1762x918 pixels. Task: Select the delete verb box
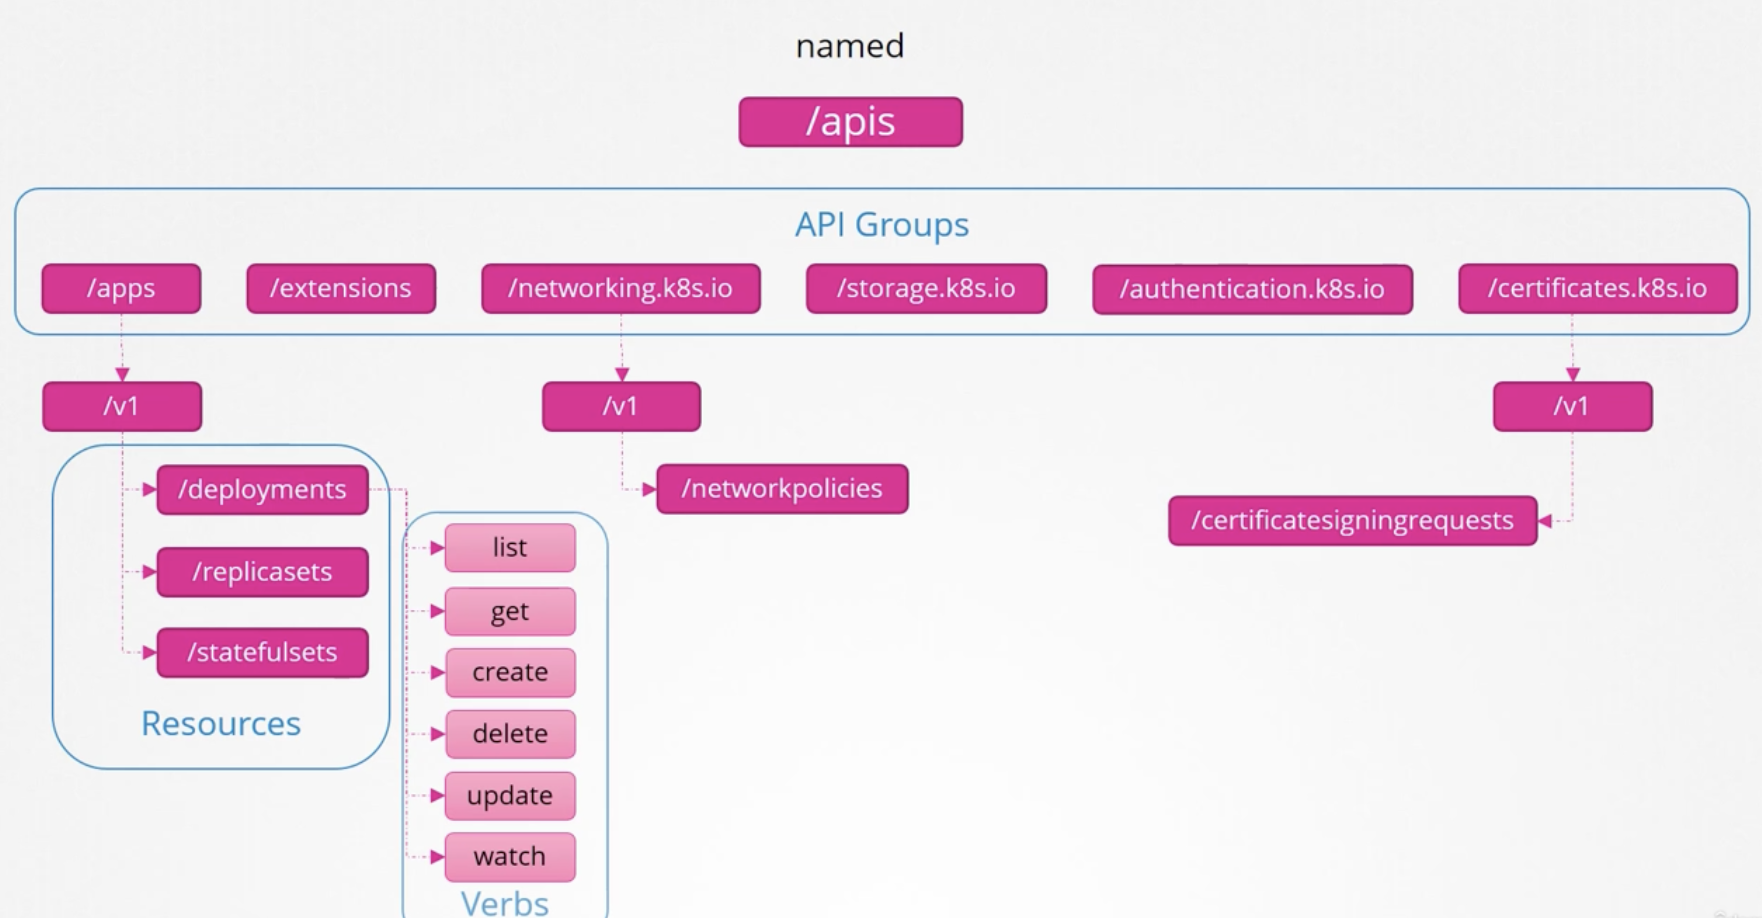tap(510, 734)
